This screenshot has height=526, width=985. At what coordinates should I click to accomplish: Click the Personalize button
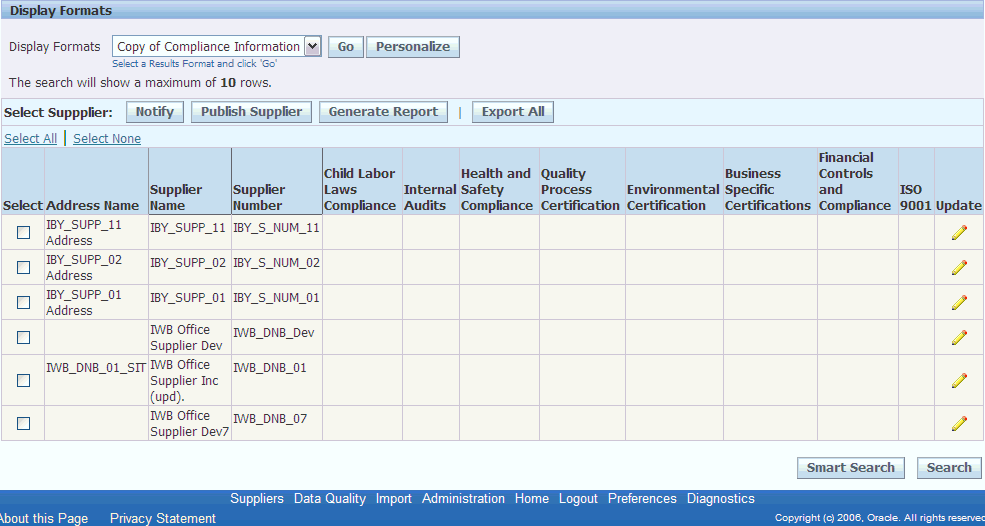point(413,47)
